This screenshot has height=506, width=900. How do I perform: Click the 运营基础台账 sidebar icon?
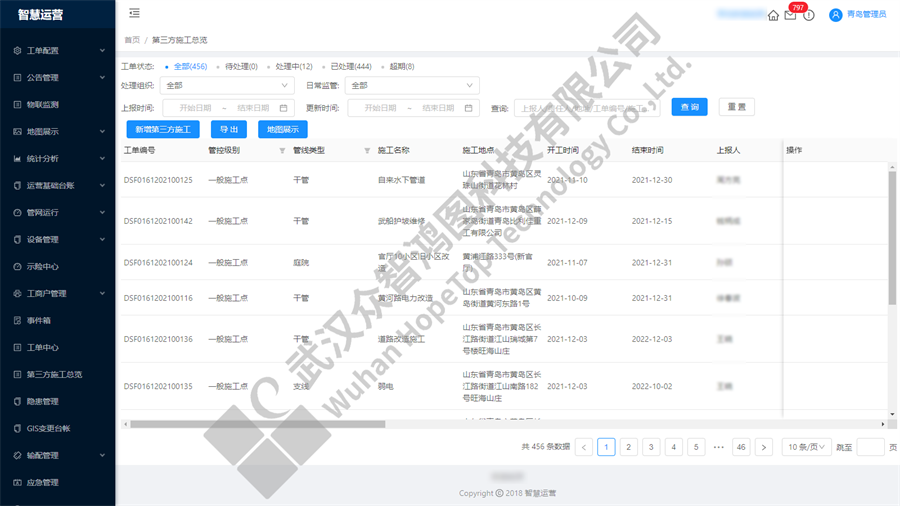(x=17, y=185)
